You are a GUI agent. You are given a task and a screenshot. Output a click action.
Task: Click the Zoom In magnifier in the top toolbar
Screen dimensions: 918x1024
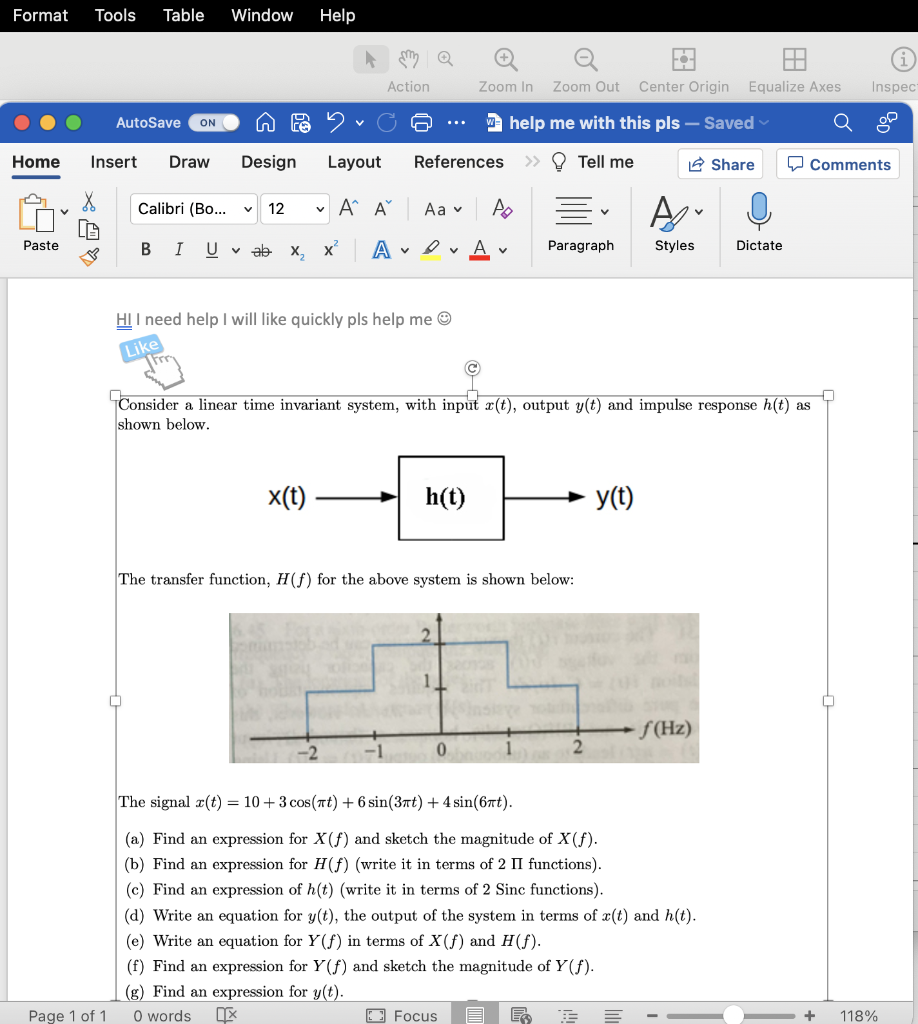(x=505, y=60)
